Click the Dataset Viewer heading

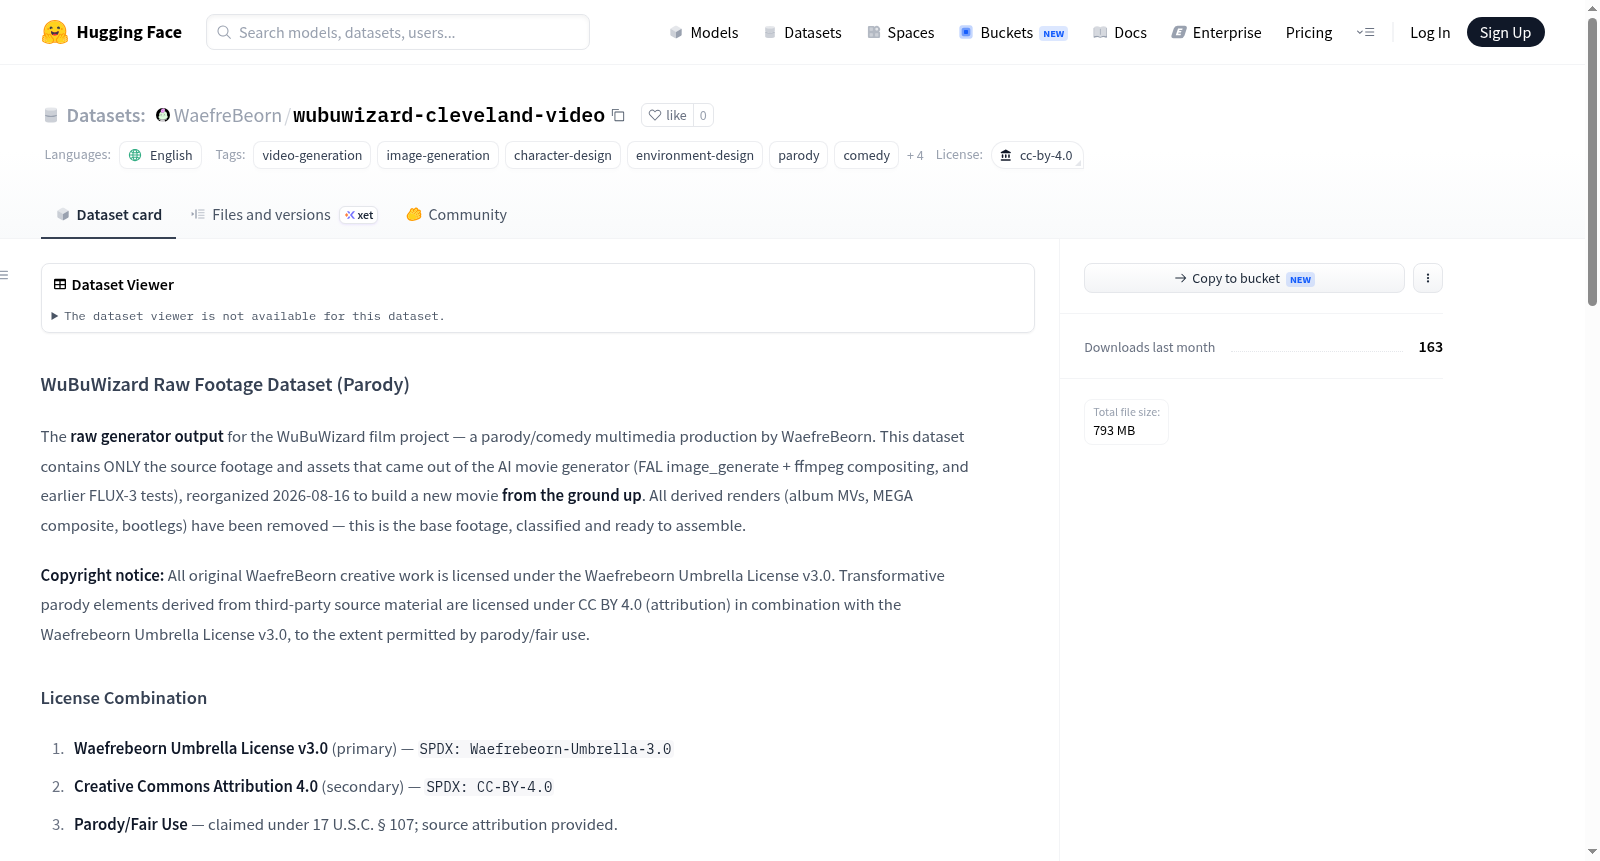tap(123, 285)
